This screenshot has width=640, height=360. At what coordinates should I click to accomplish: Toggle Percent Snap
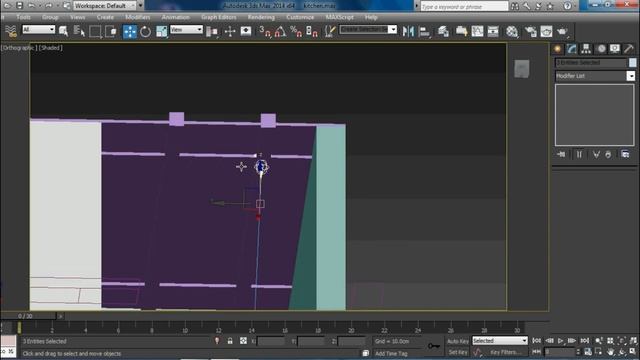pyautogui.click(x=296, y=31)
